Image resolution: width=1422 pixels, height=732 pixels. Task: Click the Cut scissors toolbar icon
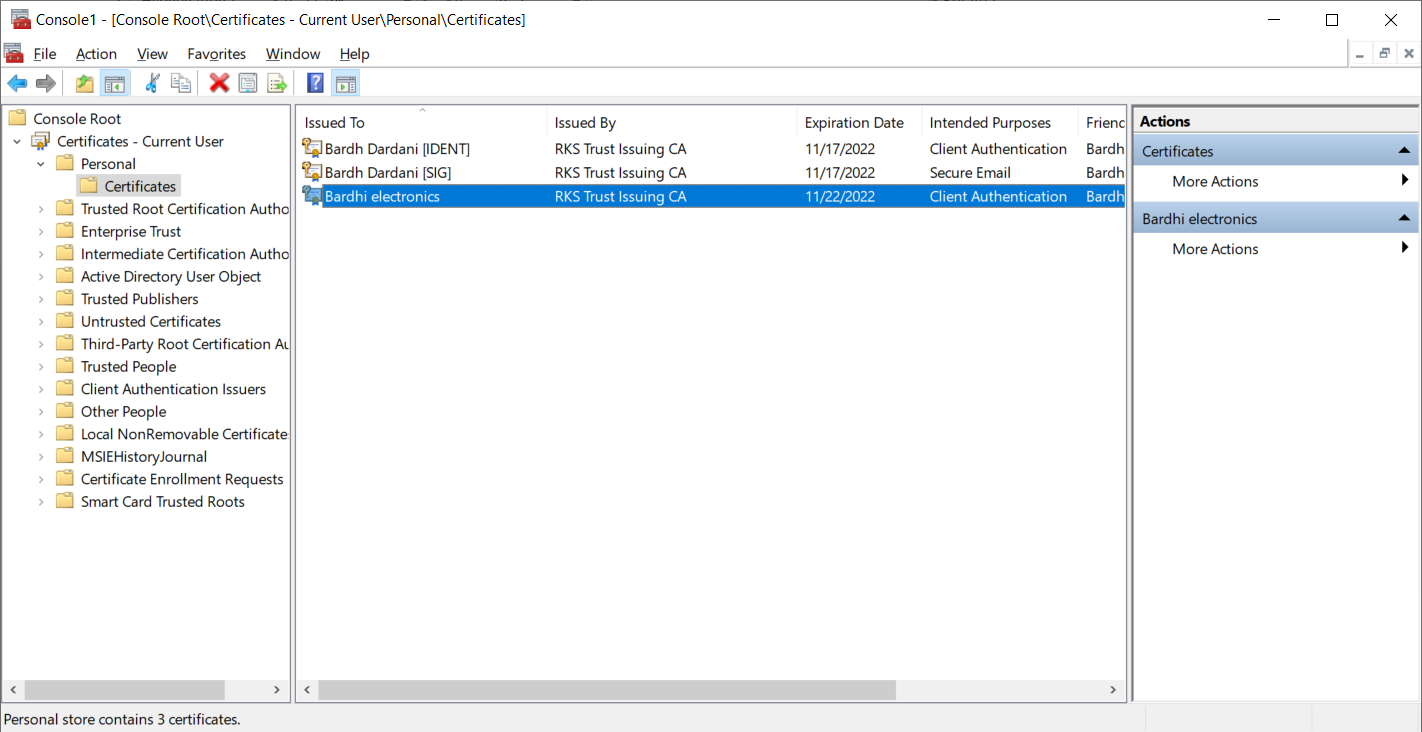(x=152, y=84)
